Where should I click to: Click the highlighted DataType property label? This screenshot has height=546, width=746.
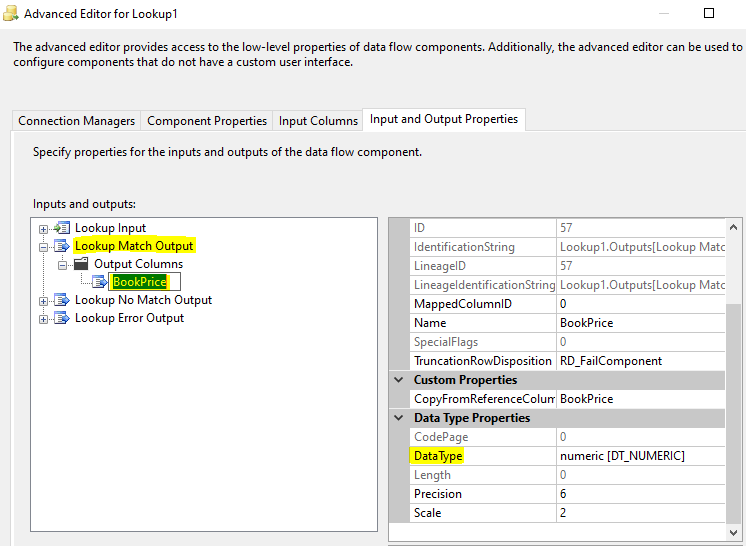pyautogui.click(x=438, y=456)
